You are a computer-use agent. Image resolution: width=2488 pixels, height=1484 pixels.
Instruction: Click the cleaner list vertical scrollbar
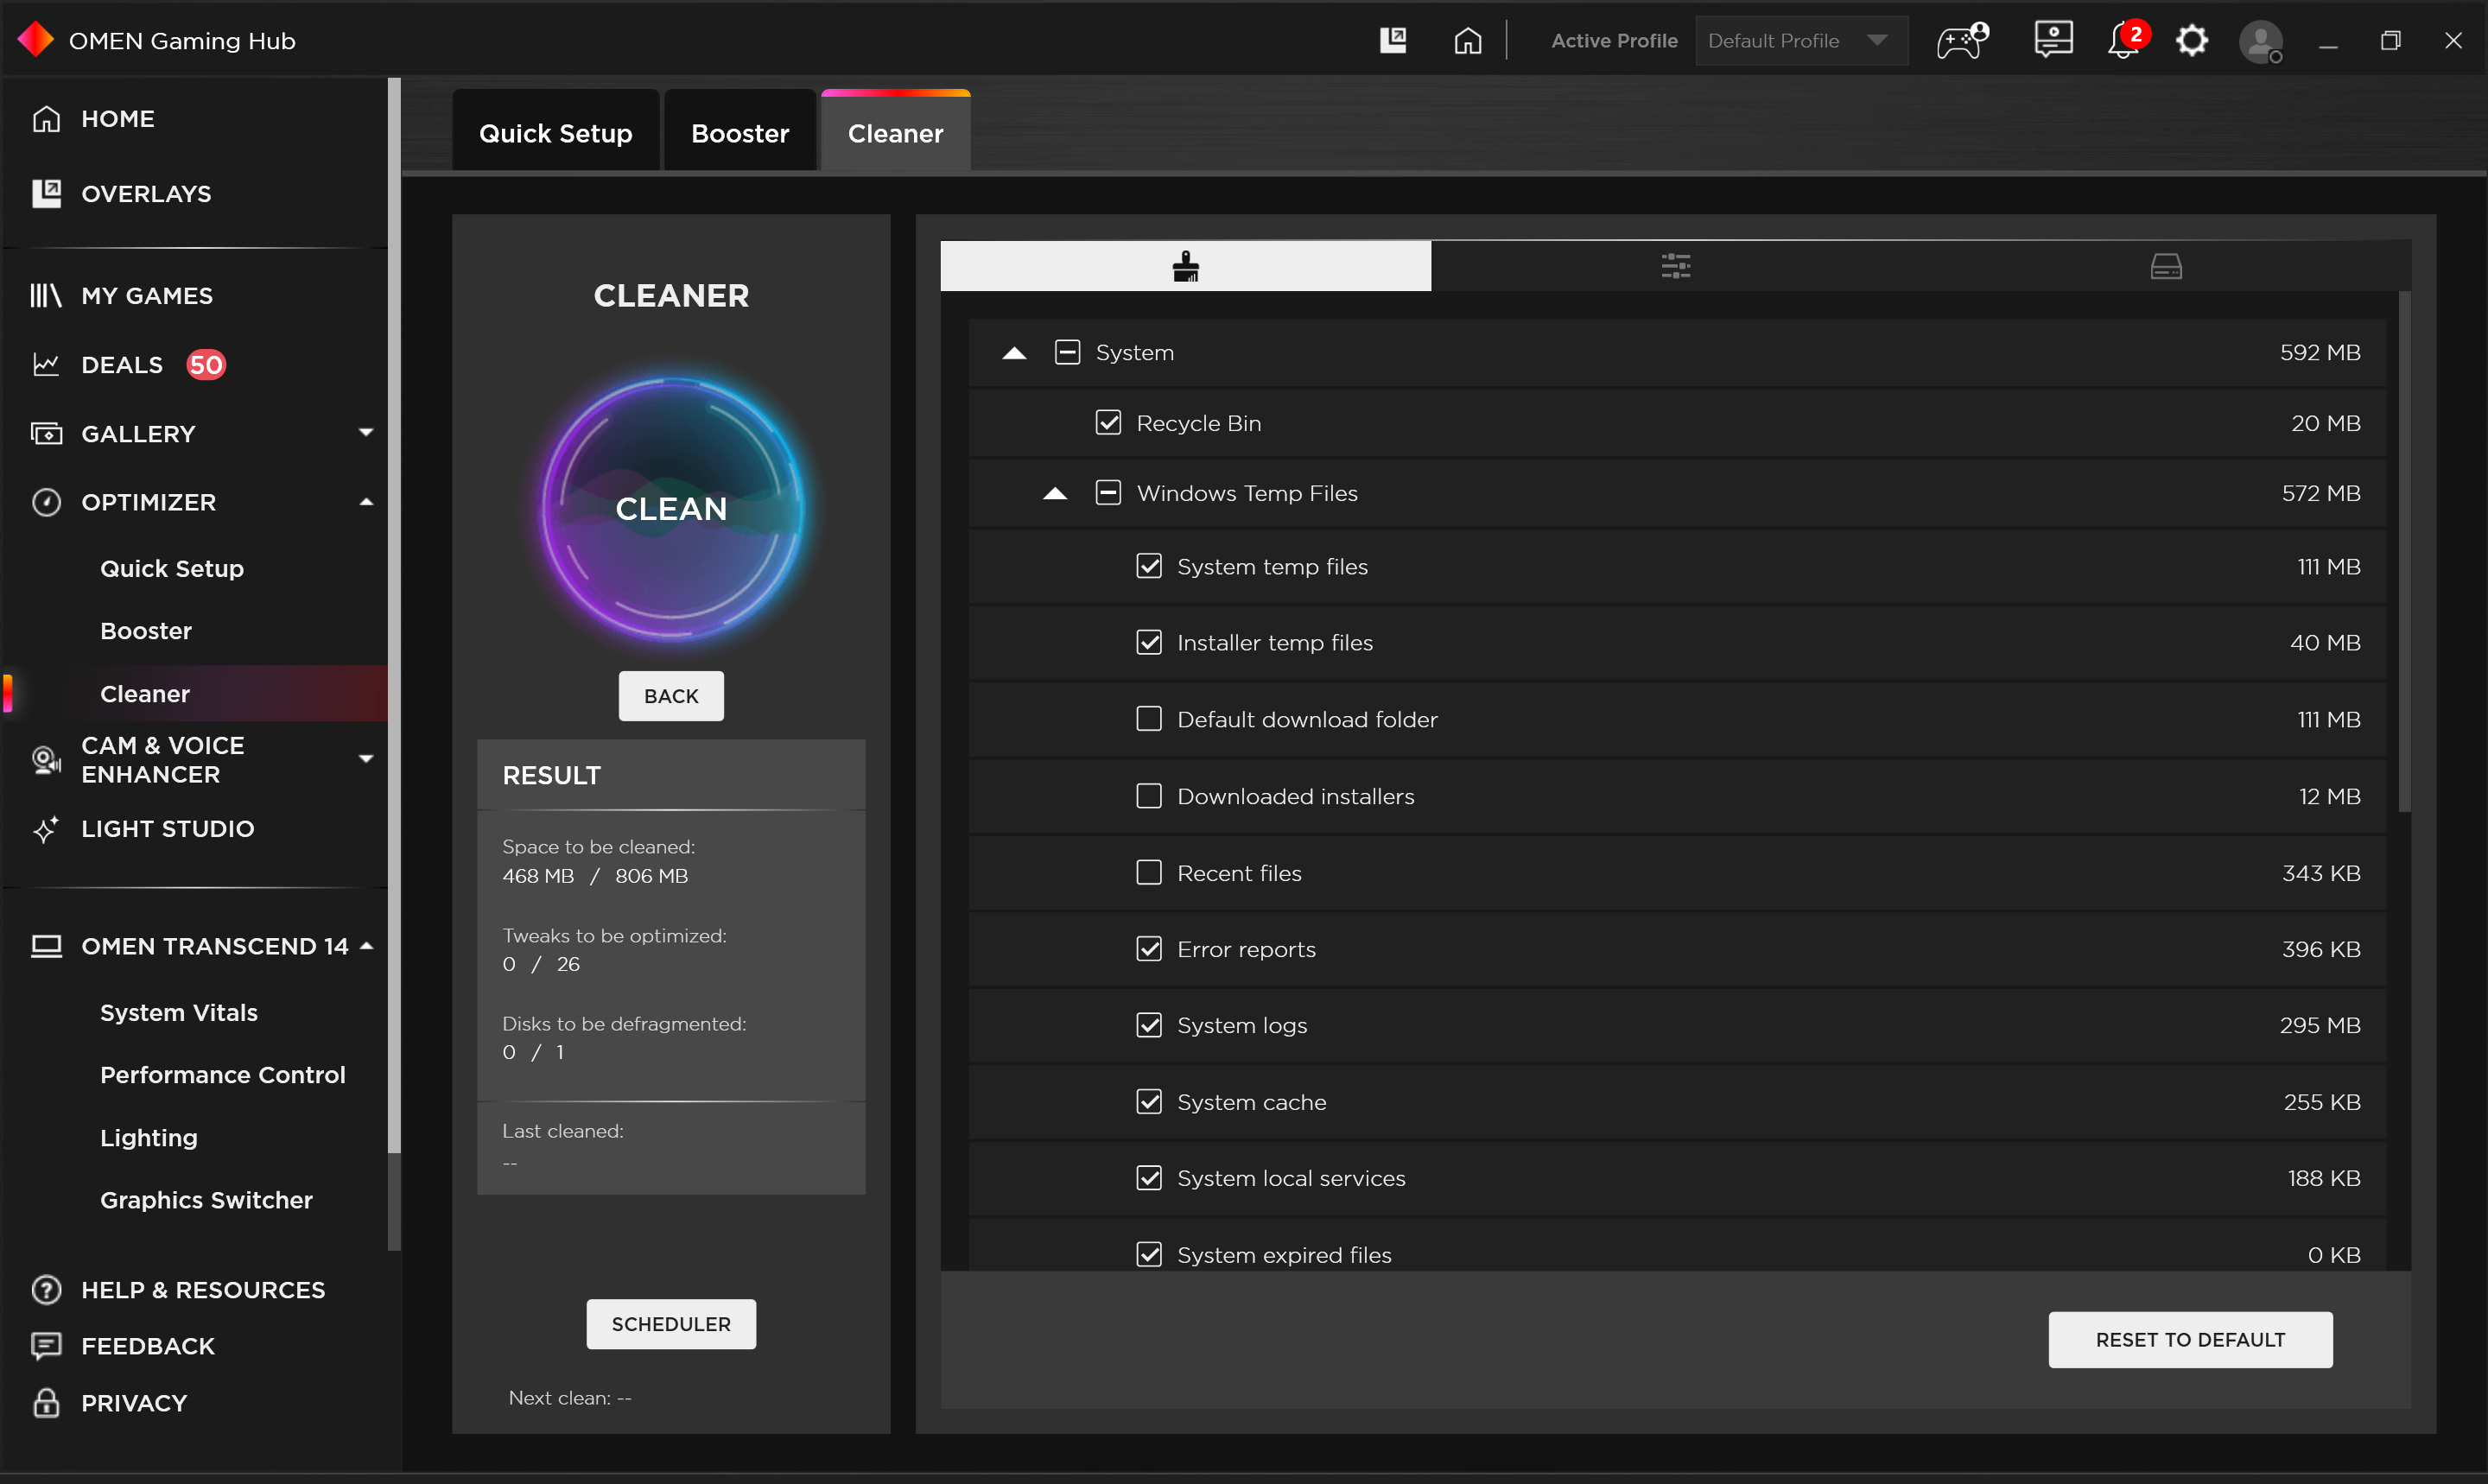click(2404, 552)
